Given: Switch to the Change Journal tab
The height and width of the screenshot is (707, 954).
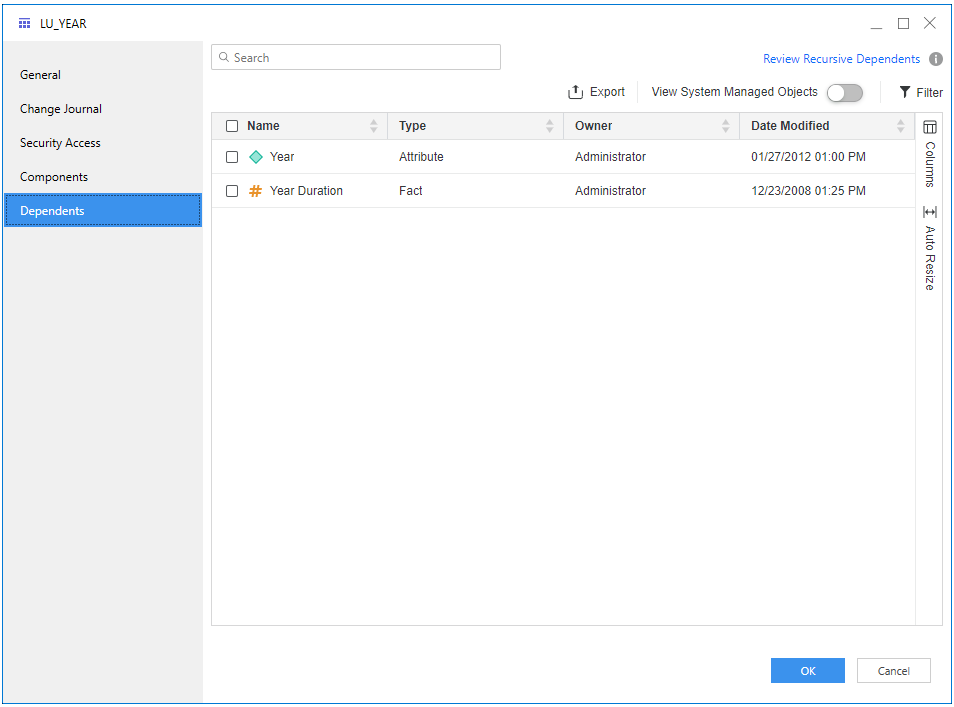Looking at the screenshot, I should coord(61,109).
